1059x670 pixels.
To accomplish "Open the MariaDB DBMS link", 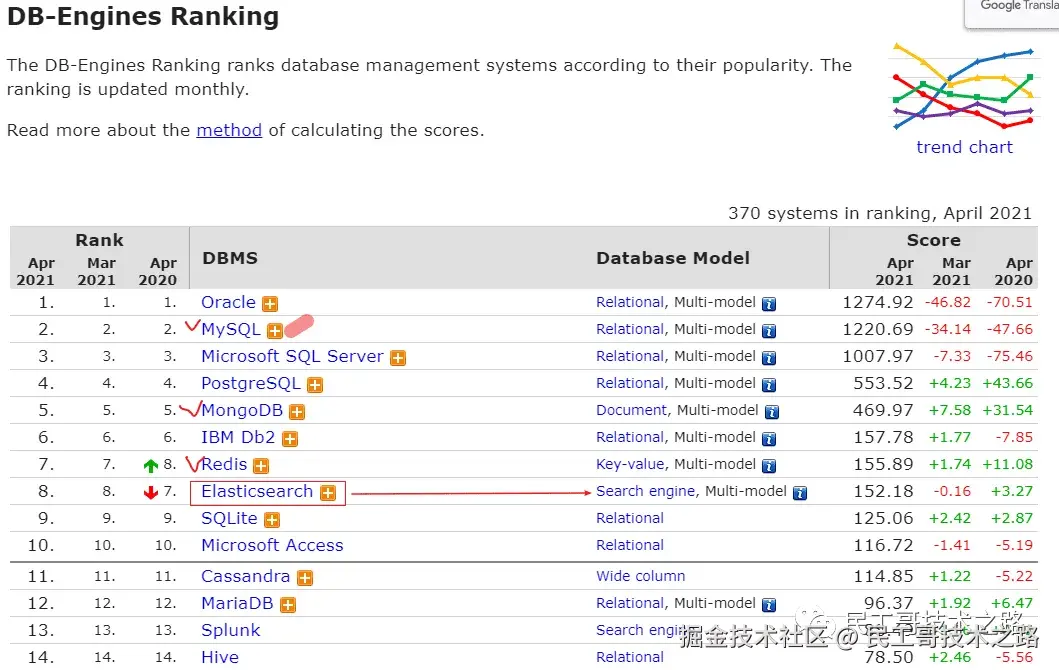I will coord(237,603).
